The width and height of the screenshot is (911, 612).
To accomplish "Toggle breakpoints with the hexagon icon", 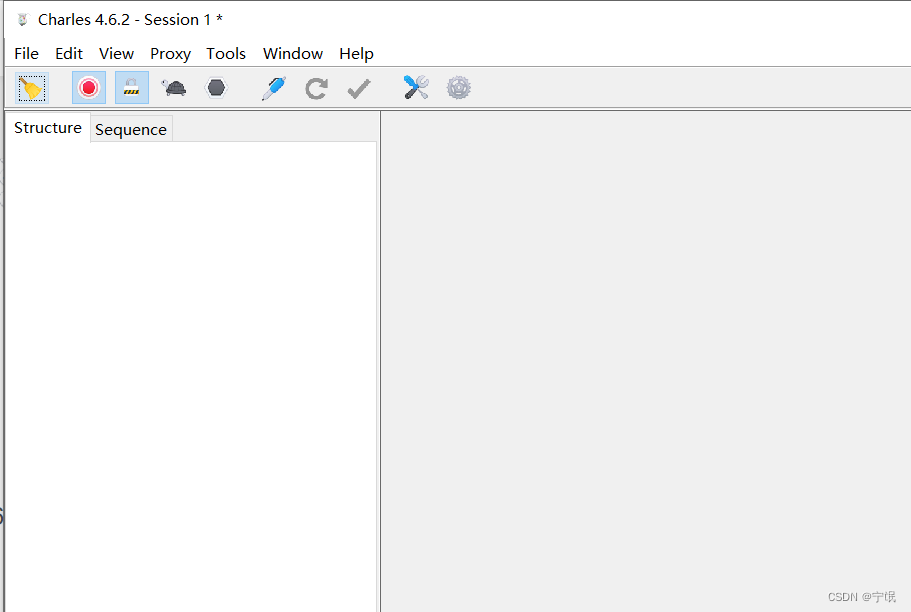I will coord(216,88).
